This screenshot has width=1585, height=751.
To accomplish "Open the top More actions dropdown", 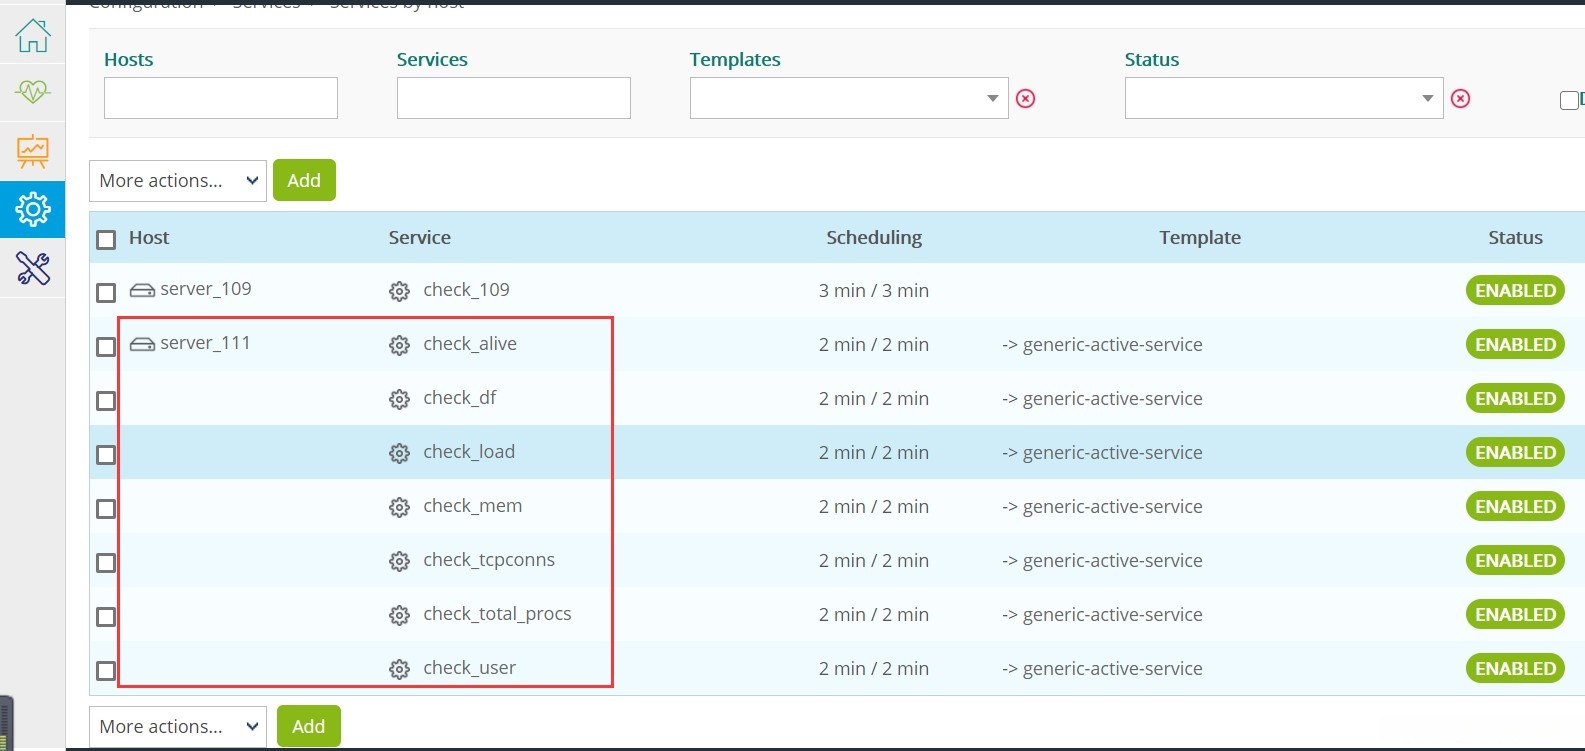I will 178,181.
